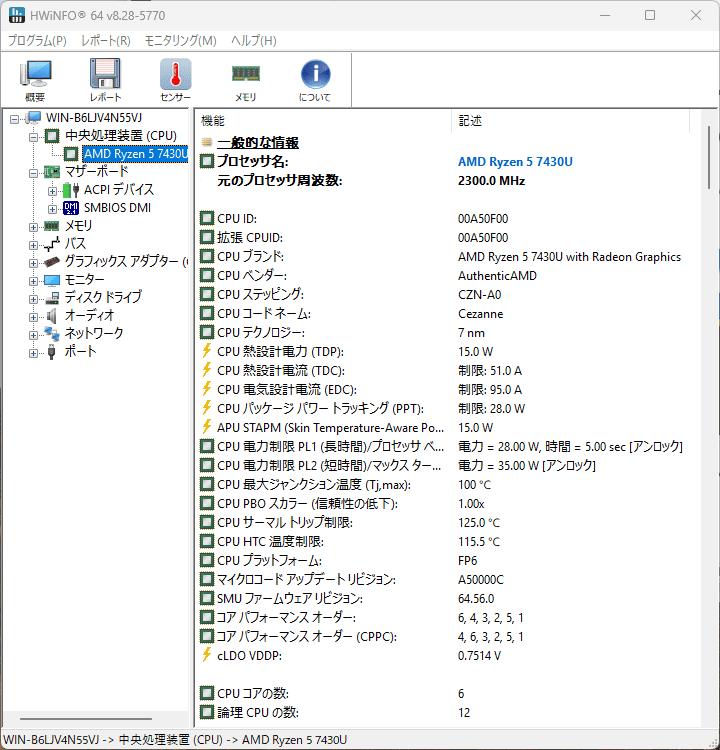Screen dimensions: 720x750
Task: Open the について info icon
Action: (315, 80)
